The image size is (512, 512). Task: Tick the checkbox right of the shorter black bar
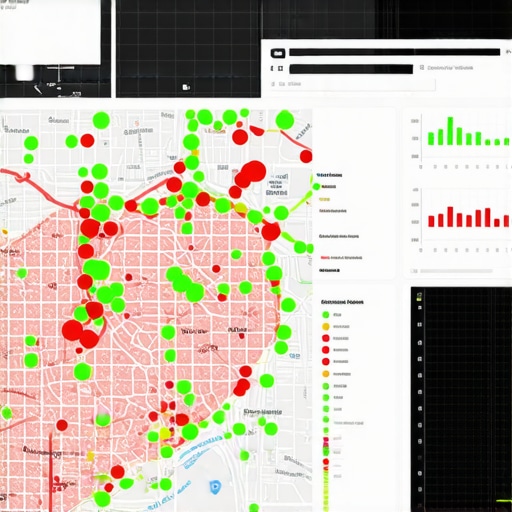pyautogui.click(x=422, y=68)
